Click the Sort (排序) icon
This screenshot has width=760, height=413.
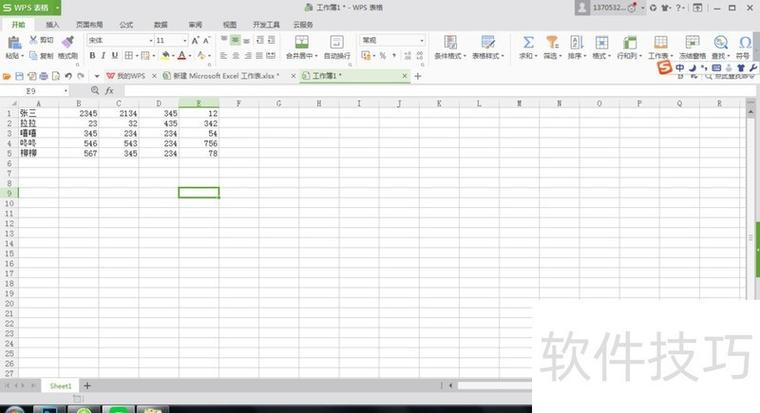tap(576, 42)
